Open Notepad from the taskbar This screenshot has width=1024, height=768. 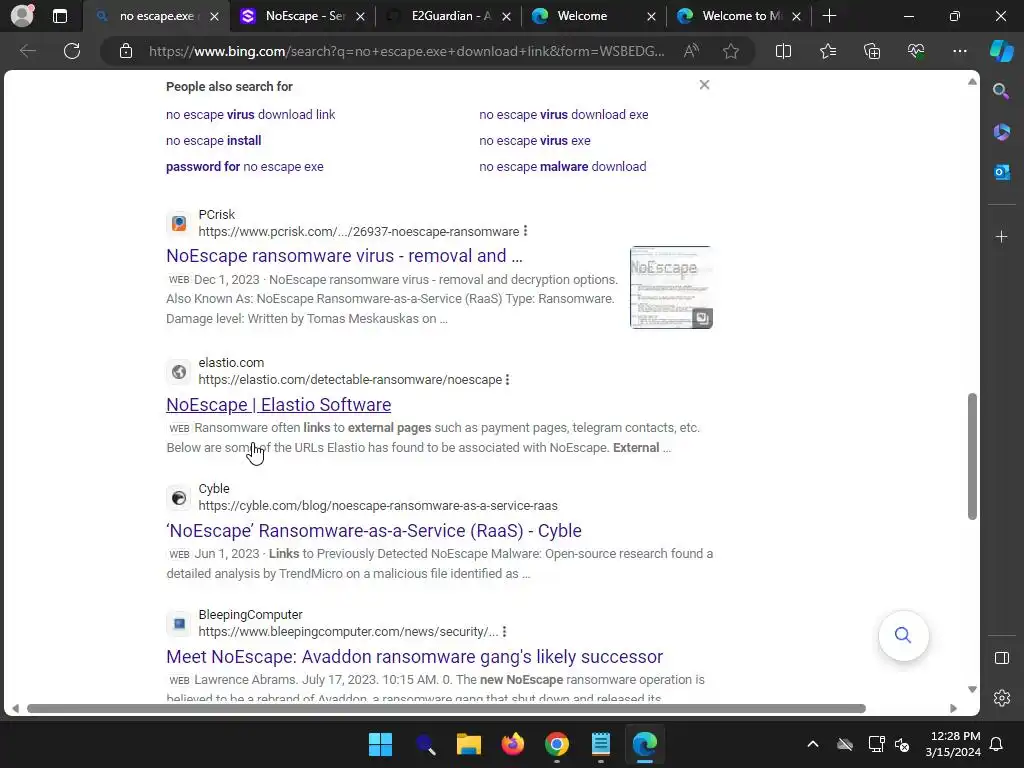[600, 744]
